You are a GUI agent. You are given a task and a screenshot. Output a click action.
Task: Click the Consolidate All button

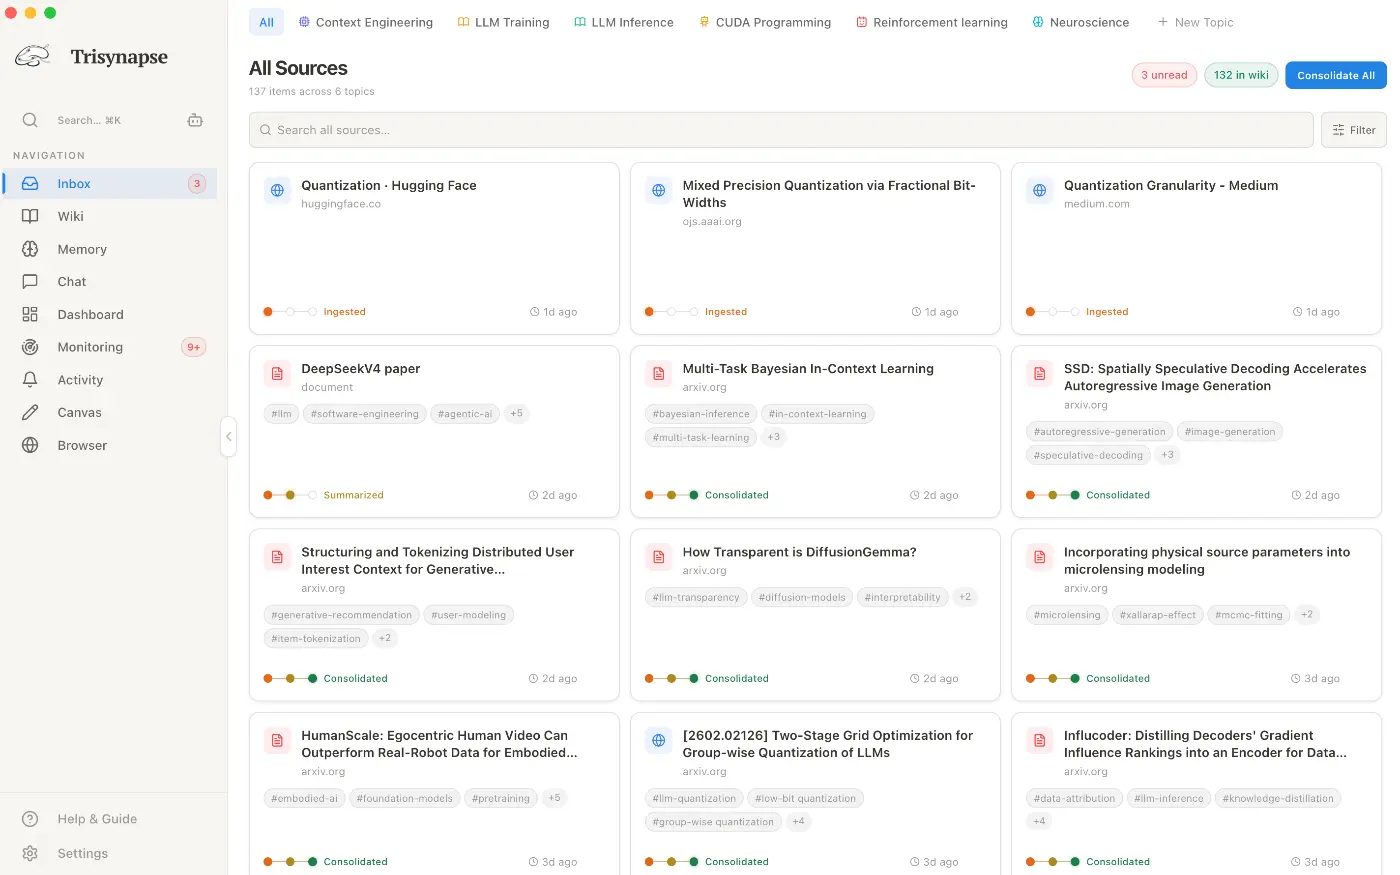(x=1336, y=75)
